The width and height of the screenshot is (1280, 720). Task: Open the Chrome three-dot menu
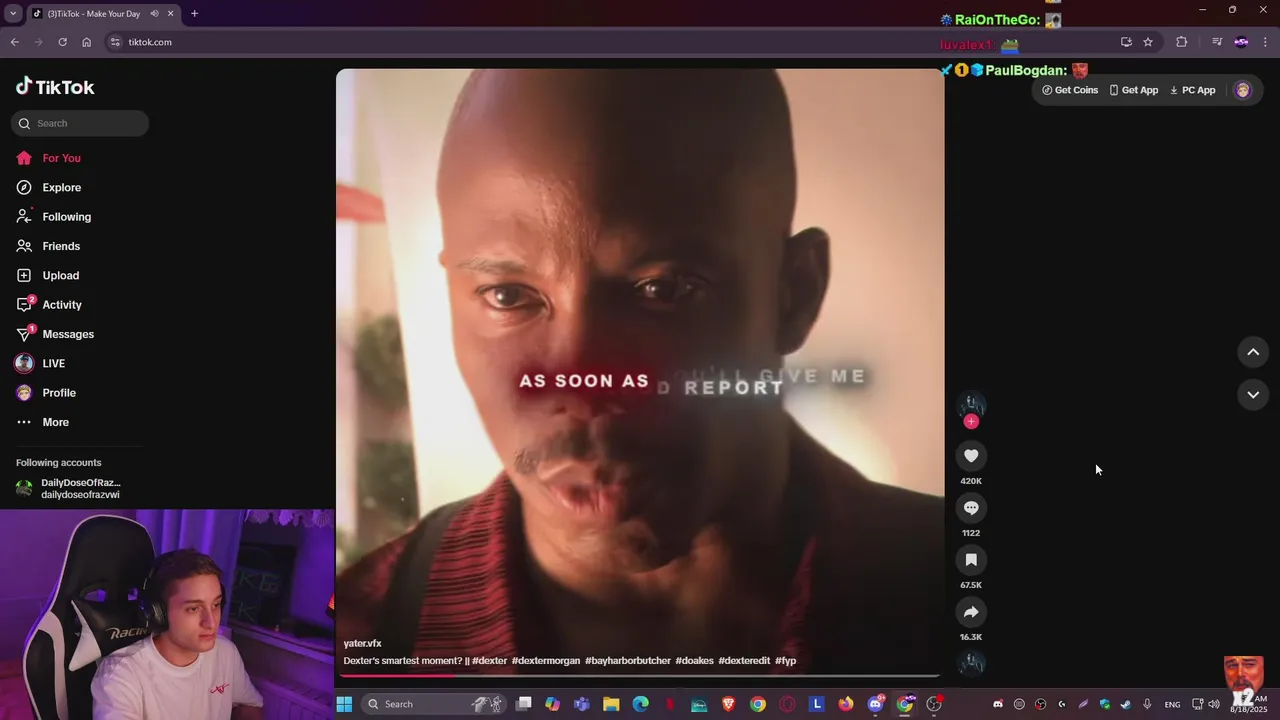point(1266,42)
